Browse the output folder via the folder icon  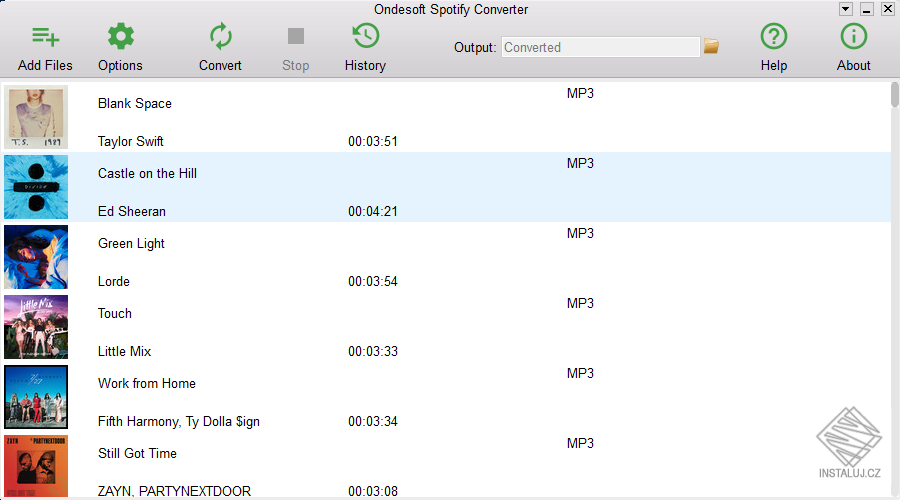[711, 46]
